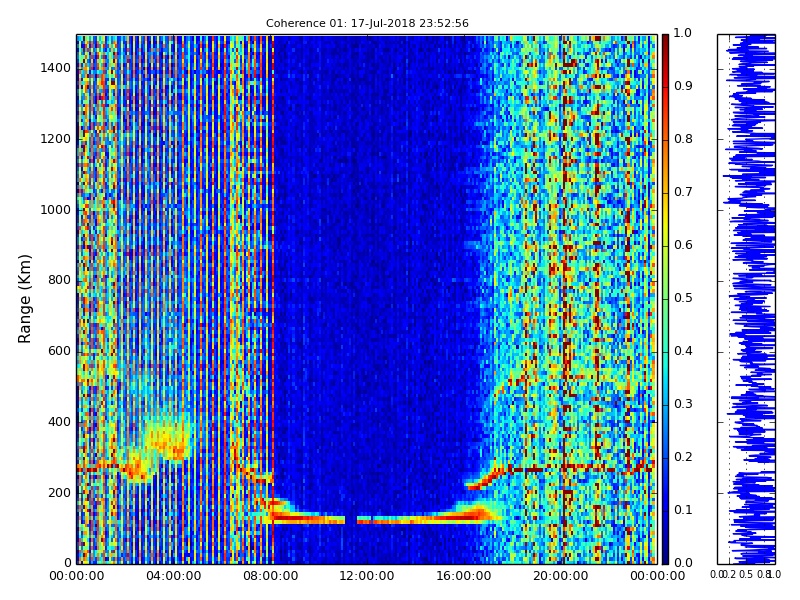The height and width of the screenshot is (600, 800).
Task: Click the 'Range (Km)' y-axis label
Action: coord(24,299)
